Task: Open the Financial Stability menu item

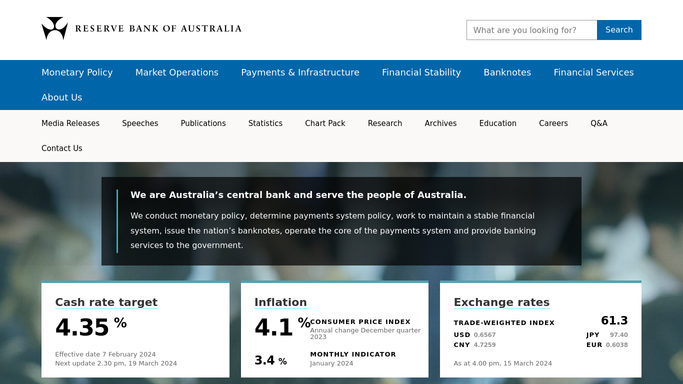Action: (421, 72)
